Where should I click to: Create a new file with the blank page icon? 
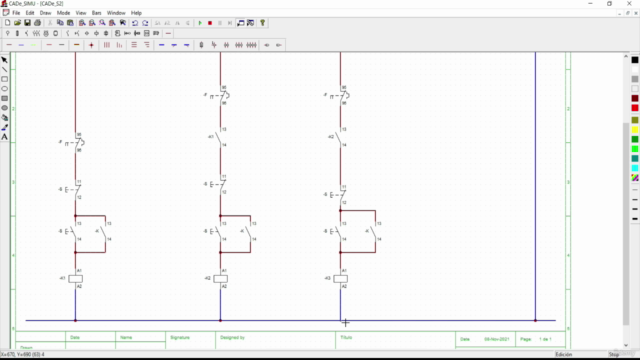point(7,23)
